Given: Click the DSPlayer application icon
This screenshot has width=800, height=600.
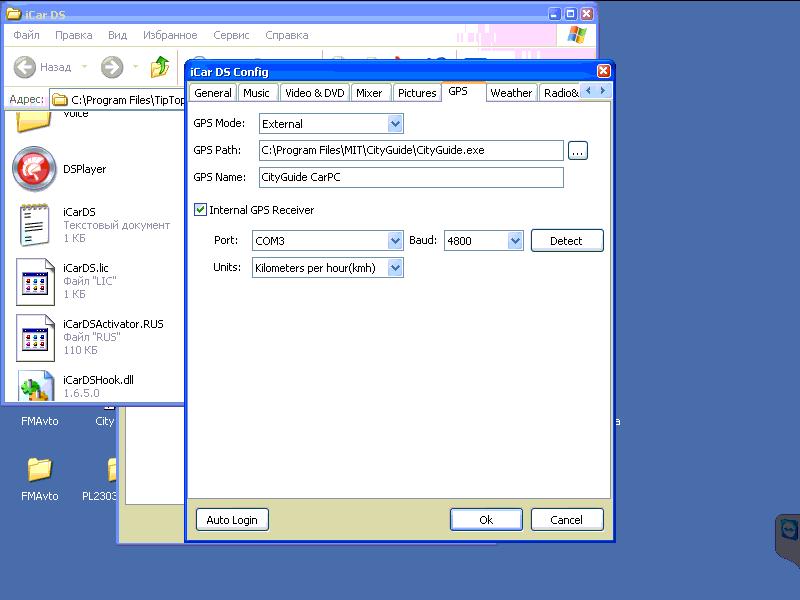Looking at the screenshot, I should [34, 169].
